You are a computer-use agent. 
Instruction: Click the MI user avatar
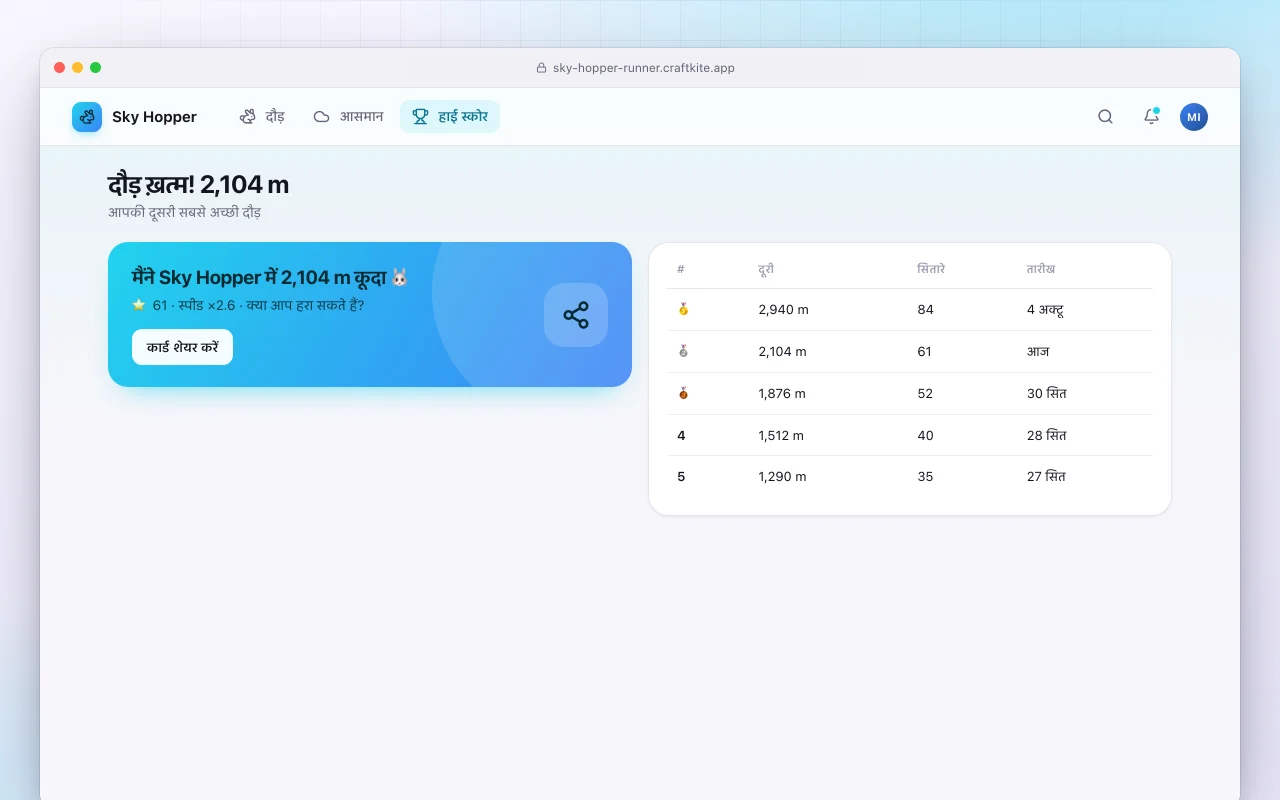1194,117
